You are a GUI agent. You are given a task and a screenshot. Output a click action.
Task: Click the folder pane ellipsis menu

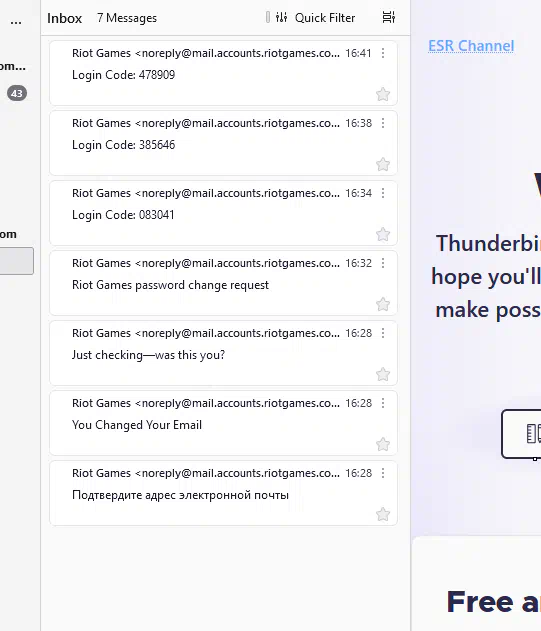point(16,21)
